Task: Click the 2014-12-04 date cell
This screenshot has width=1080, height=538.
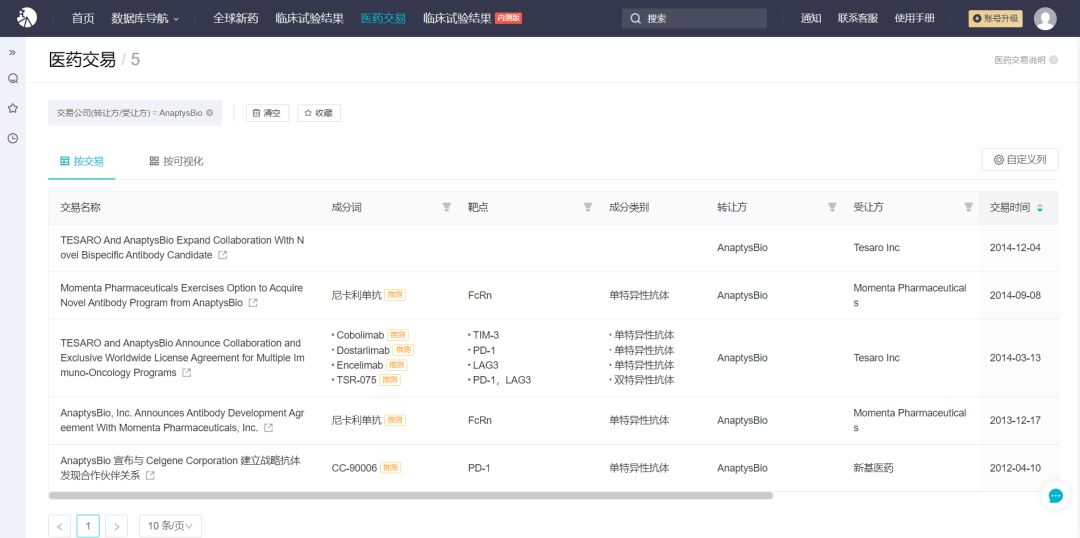Action: click(x=1015, y=247)
